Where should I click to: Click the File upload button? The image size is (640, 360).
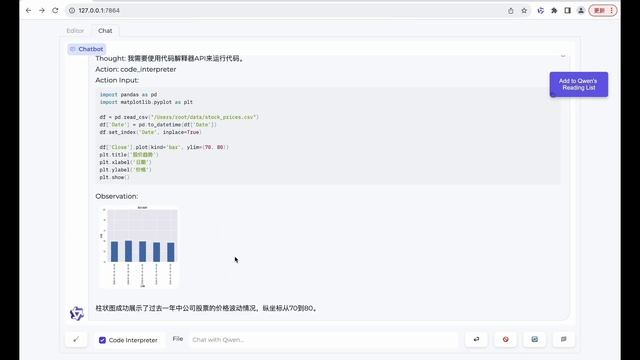pyautogui.click(x=178, y=339)
